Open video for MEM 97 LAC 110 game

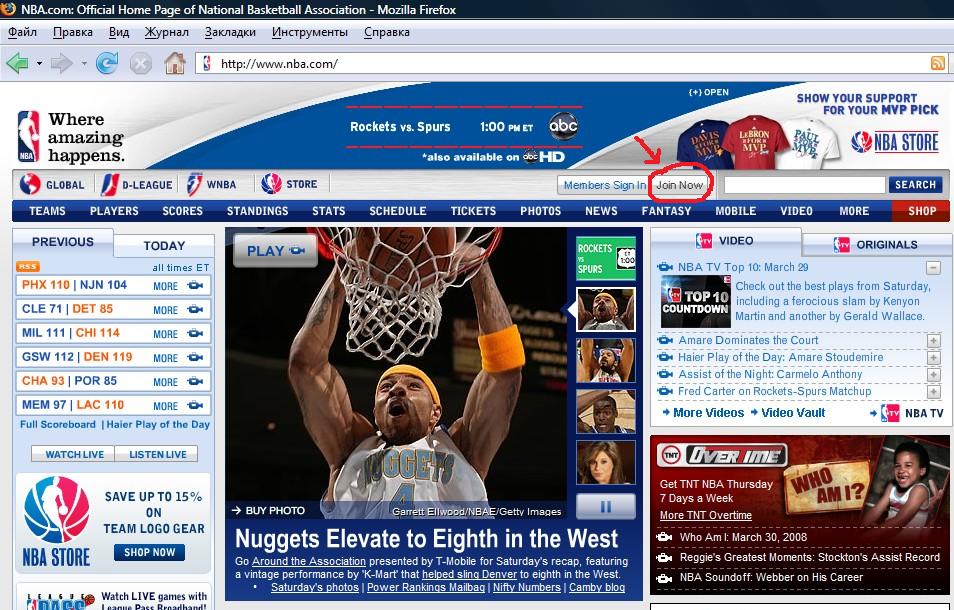195,405
